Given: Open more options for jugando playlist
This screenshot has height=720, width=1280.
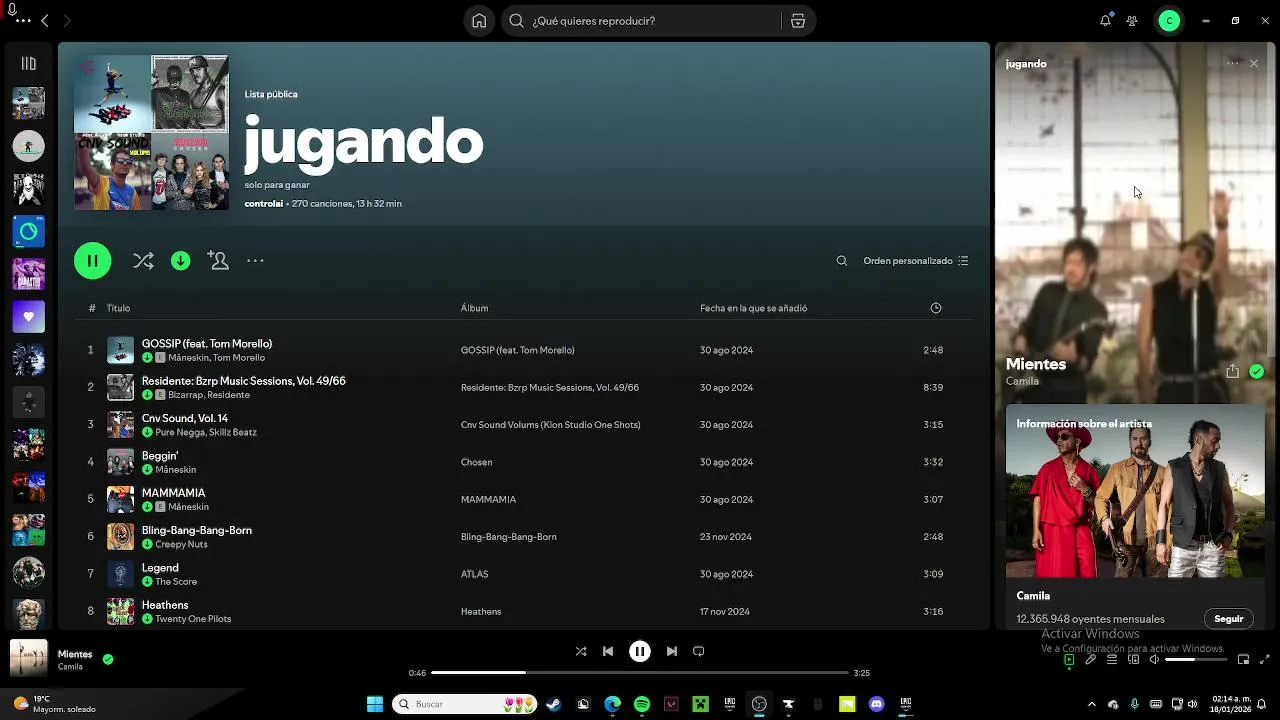Looking at the screenshot, I should (x=255, y=261).
